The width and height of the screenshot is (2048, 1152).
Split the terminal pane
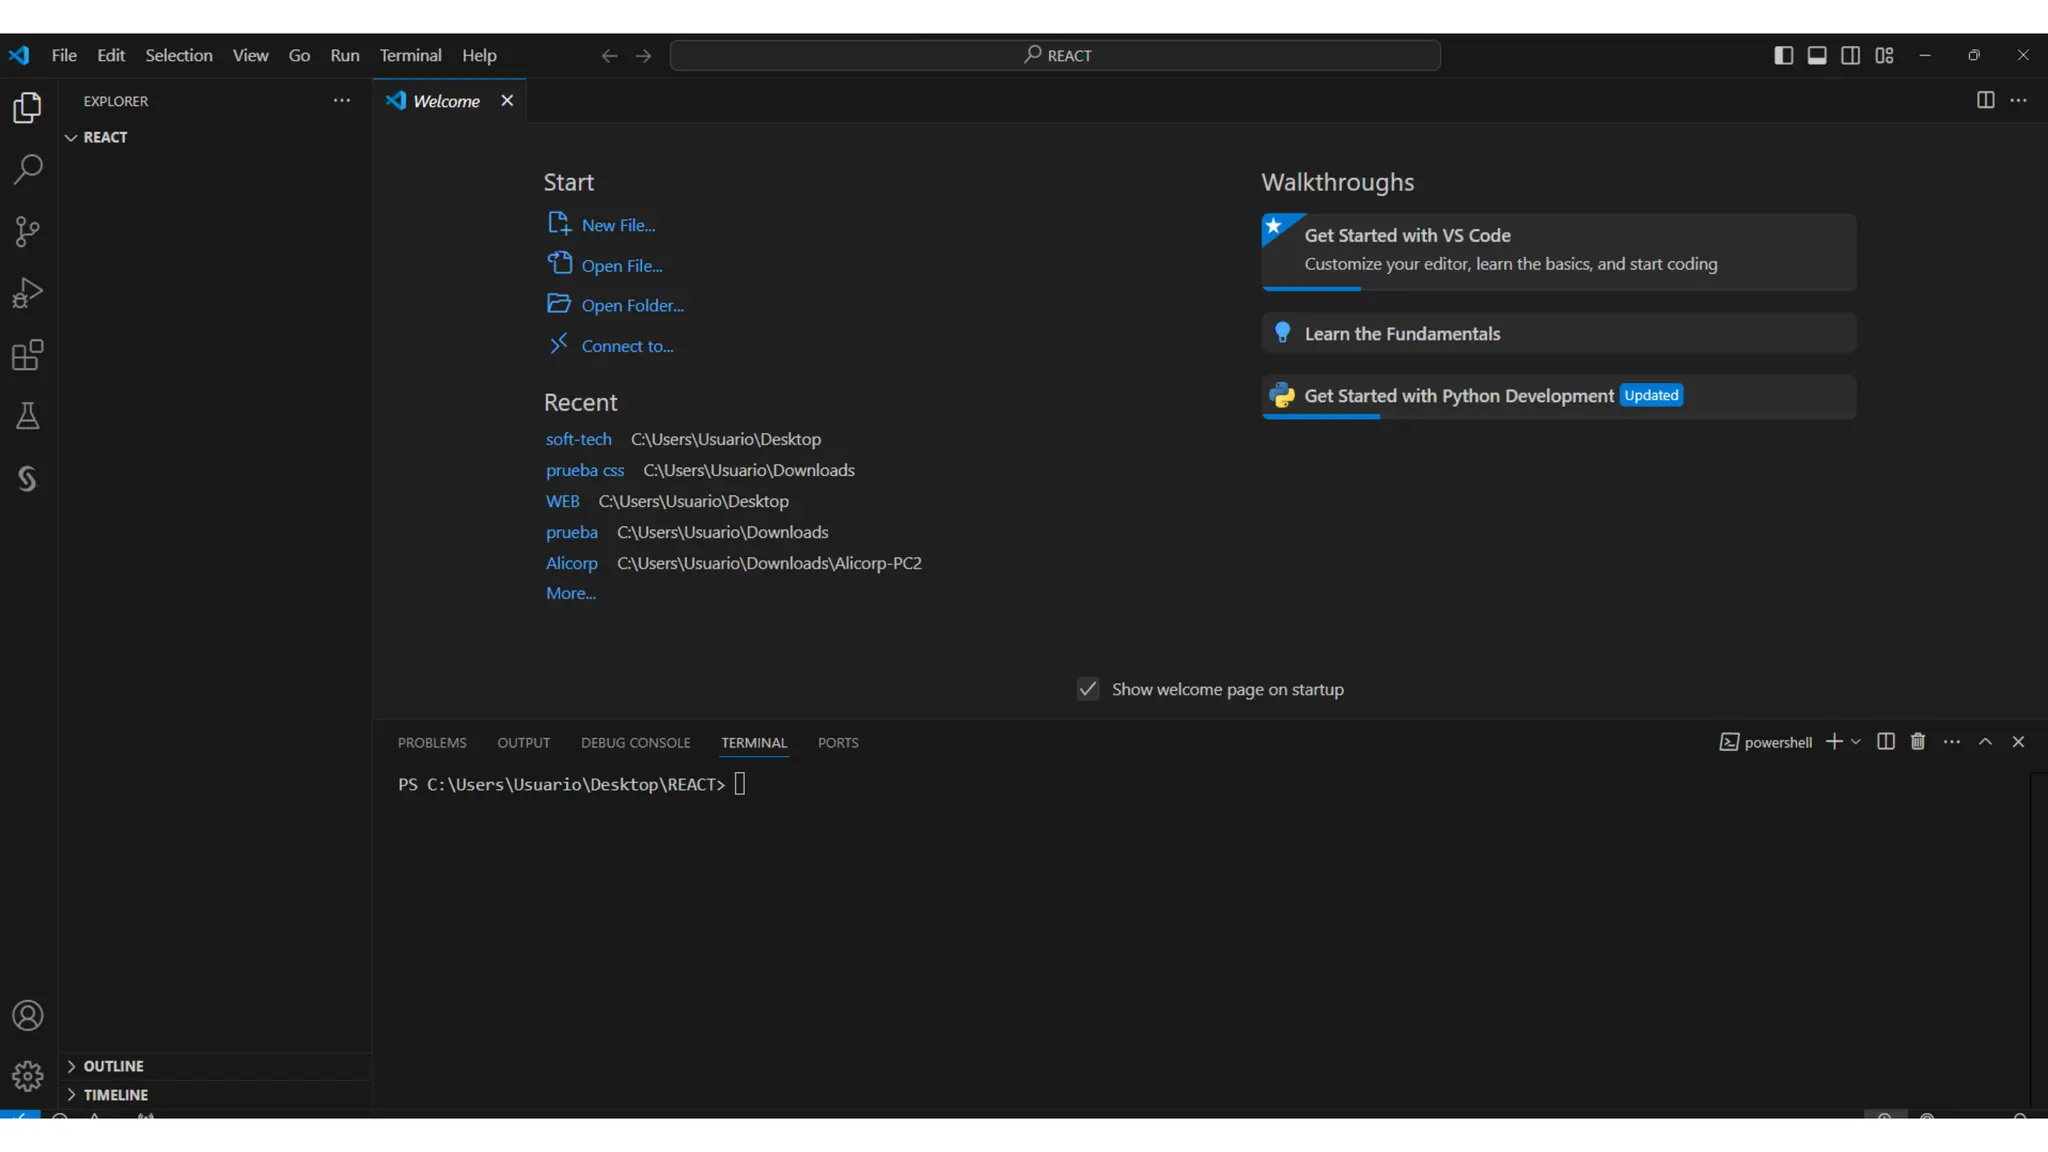point(1886,742)
